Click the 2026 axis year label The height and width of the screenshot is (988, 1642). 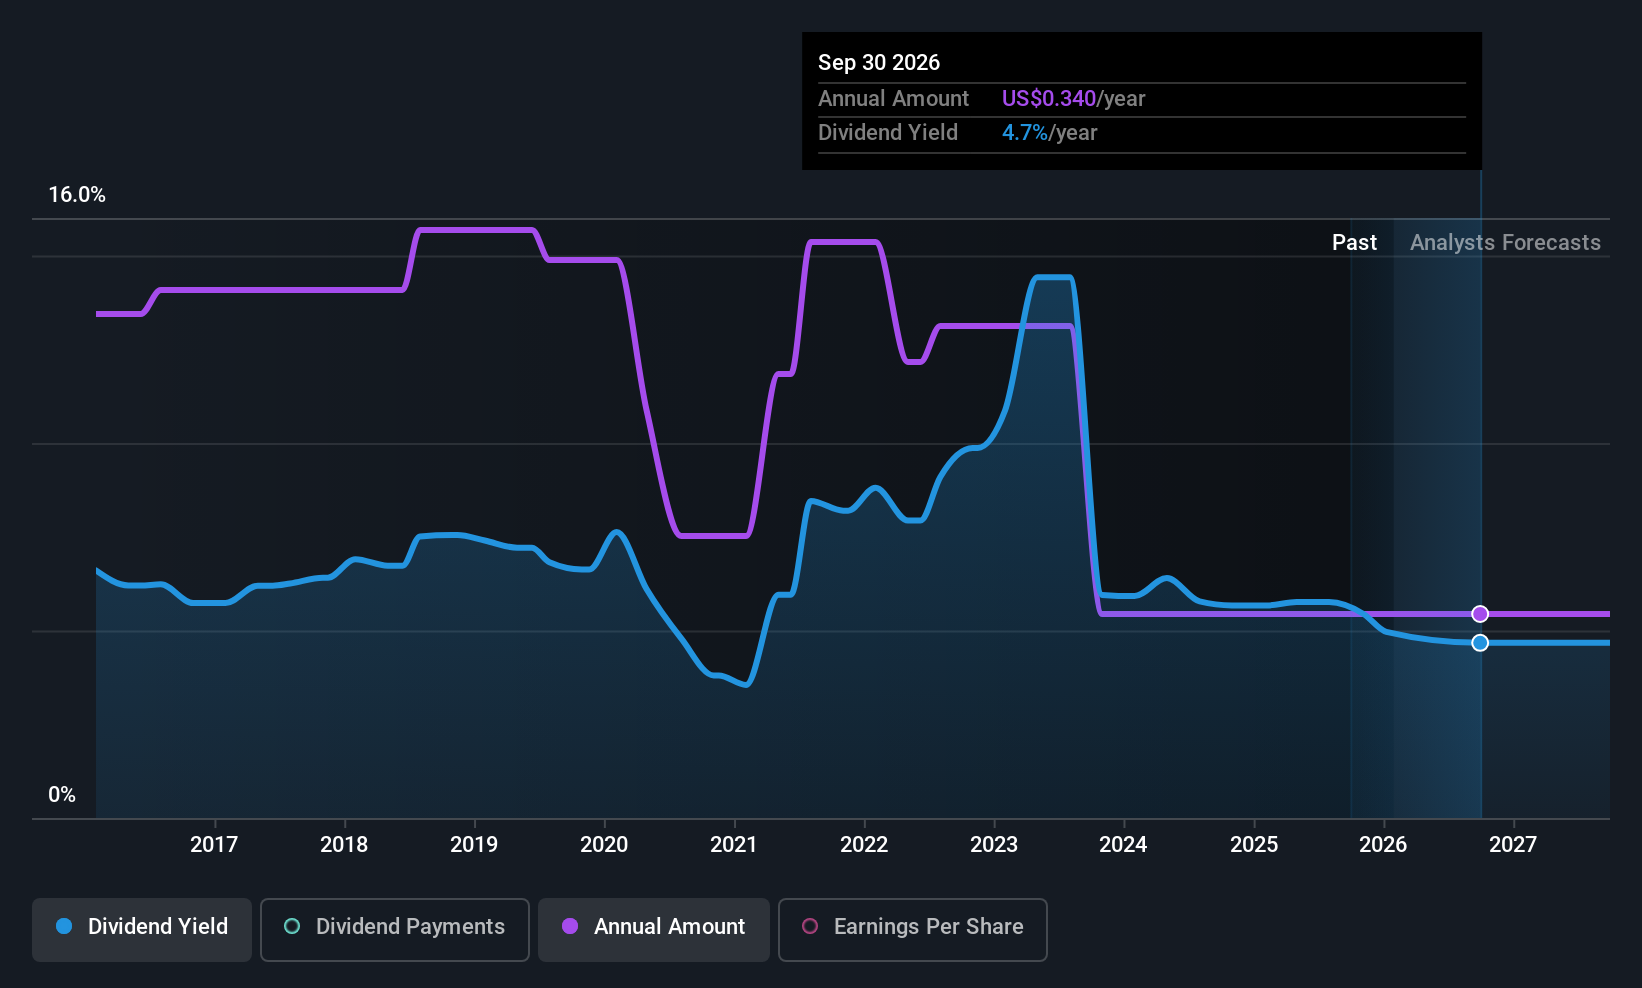coord(1383,845)
